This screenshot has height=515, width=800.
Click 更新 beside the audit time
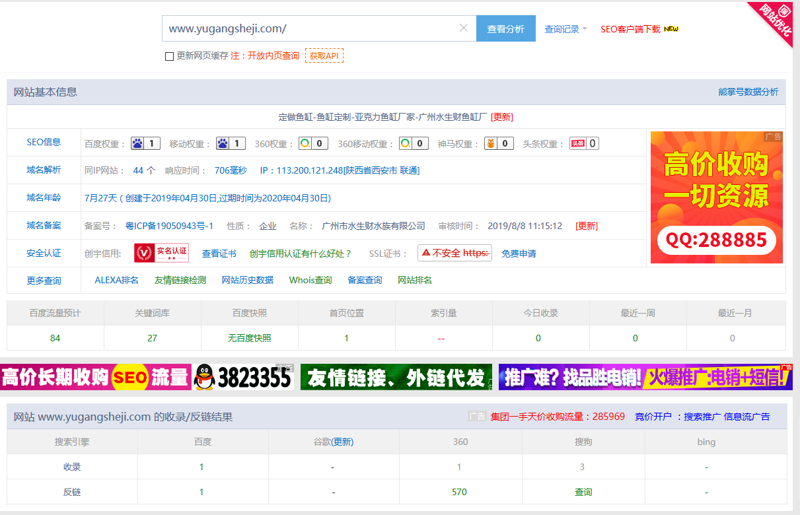pos(587,226)
